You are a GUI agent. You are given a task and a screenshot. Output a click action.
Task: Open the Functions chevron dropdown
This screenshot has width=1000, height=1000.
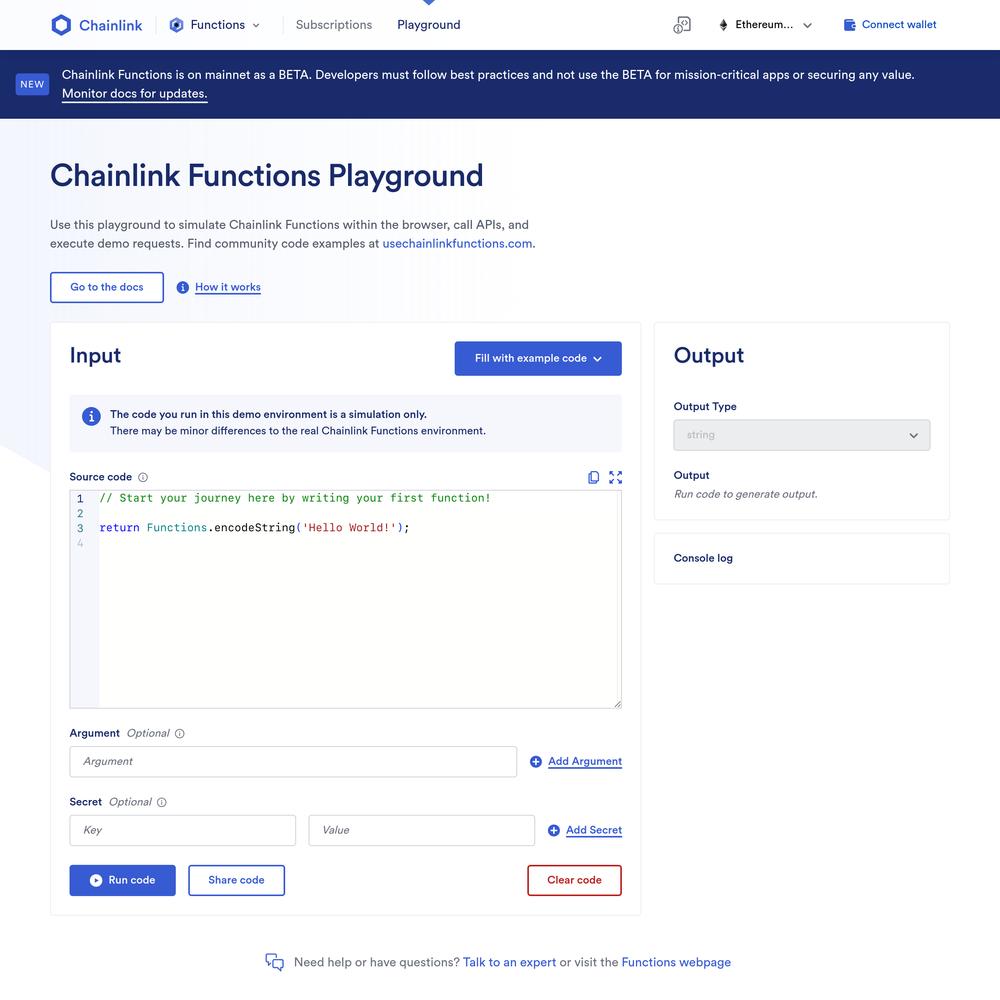(256, 26)
